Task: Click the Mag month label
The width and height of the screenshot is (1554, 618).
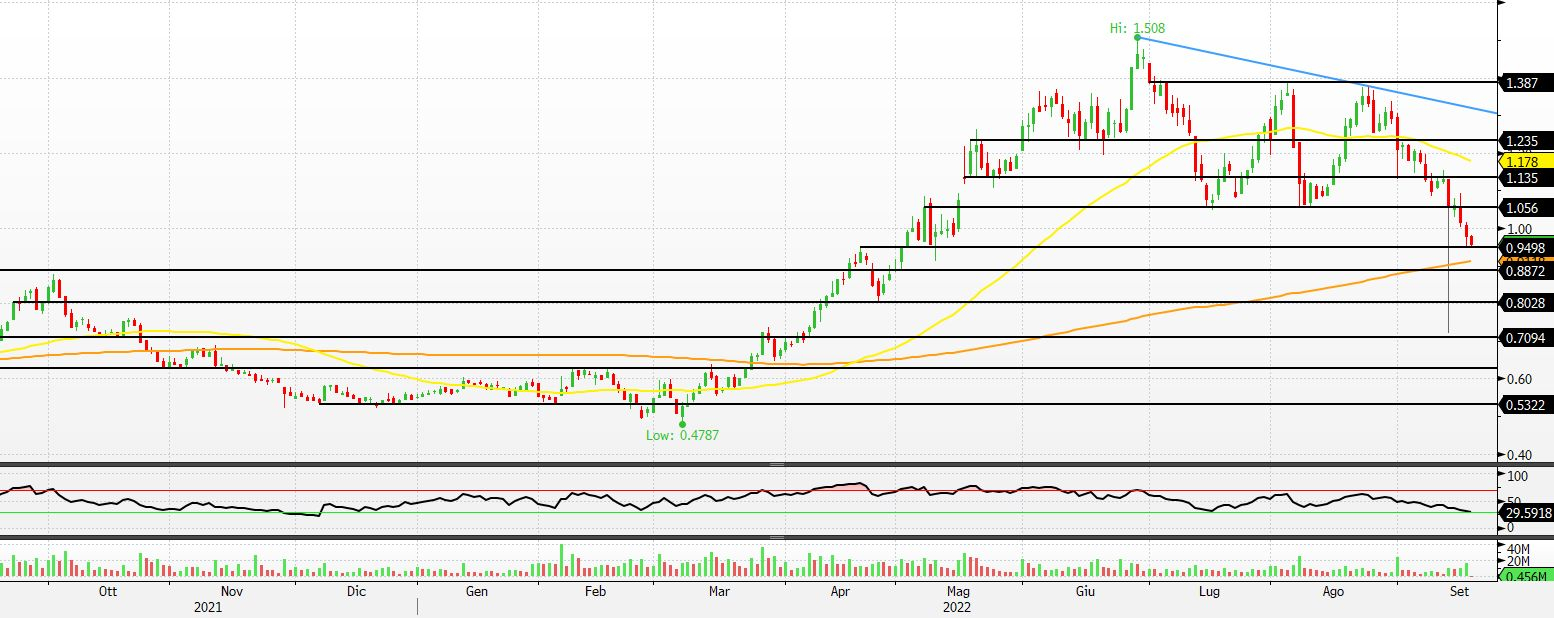Action: tap(957, 591)
